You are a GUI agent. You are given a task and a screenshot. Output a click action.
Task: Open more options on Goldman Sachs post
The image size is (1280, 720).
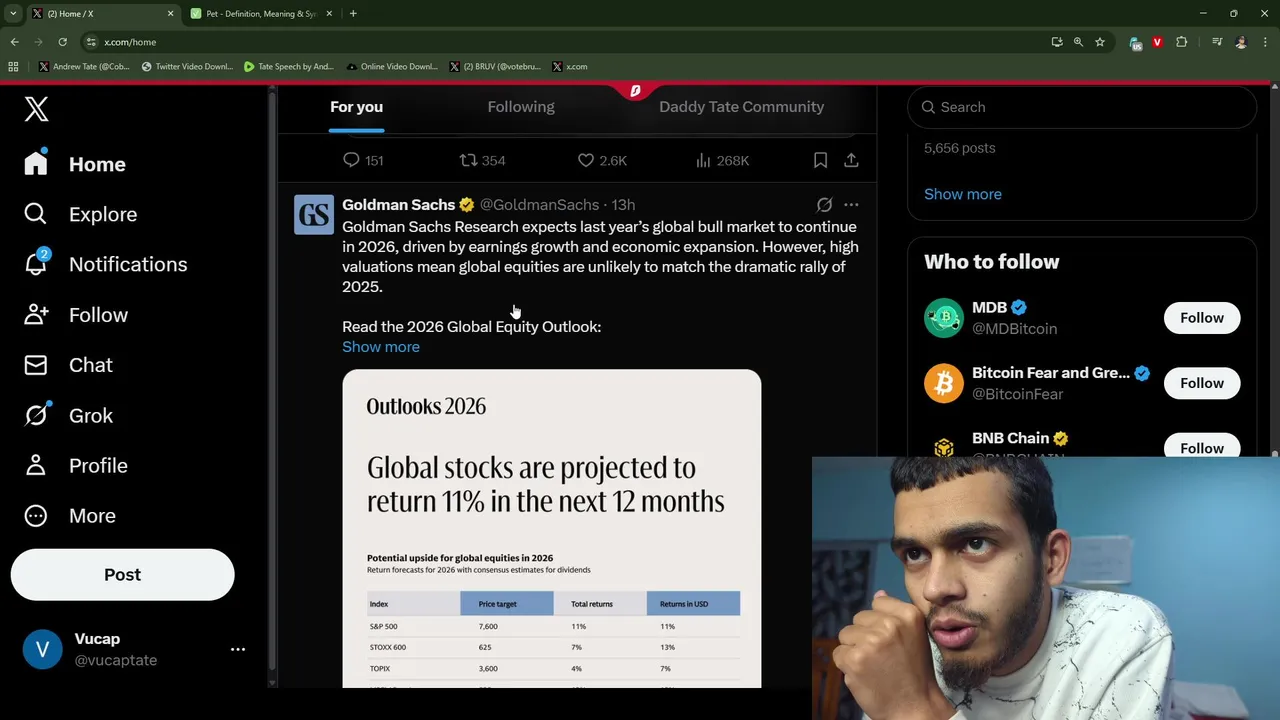pos(851,204)
